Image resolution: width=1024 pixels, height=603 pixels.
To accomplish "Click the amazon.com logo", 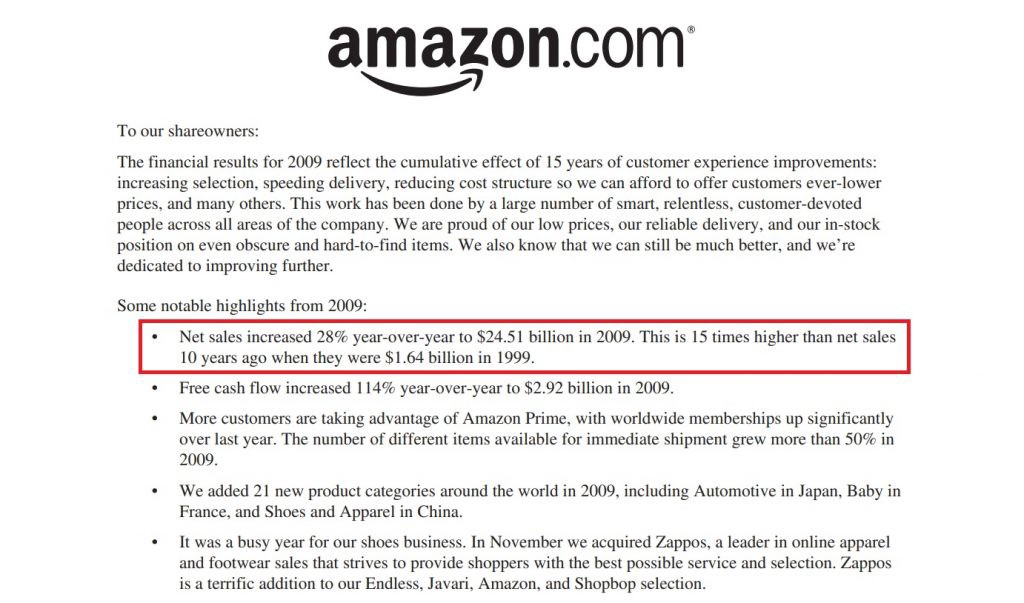I will [506, 47].
